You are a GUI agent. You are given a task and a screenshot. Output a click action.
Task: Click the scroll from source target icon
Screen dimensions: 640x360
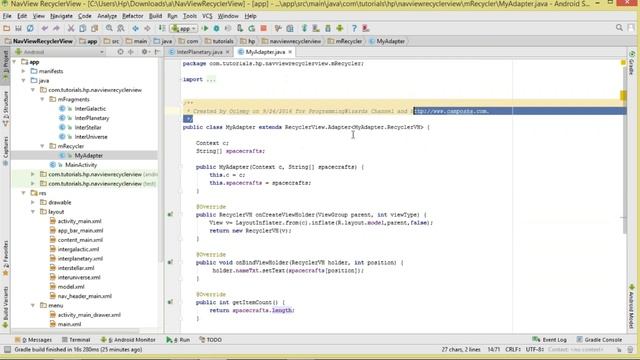click(x=120, y=52)
